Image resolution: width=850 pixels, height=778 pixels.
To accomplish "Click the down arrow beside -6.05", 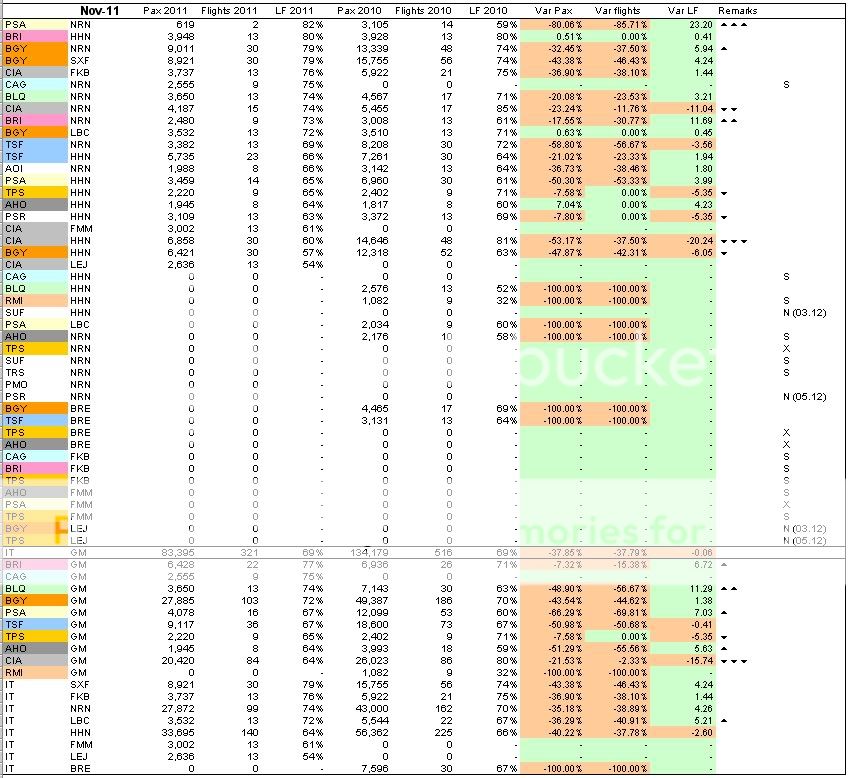I will [x=724, y=253].
